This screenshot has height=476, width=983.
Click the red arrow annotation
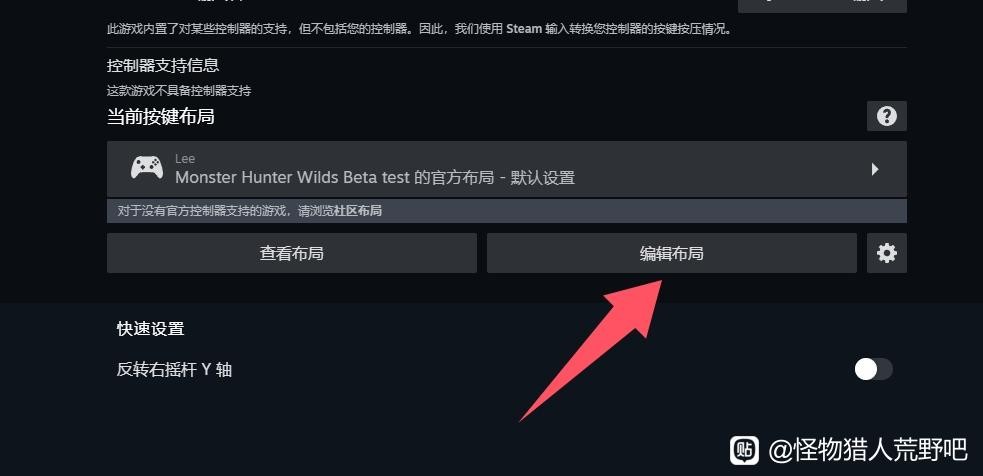[591, 351]
